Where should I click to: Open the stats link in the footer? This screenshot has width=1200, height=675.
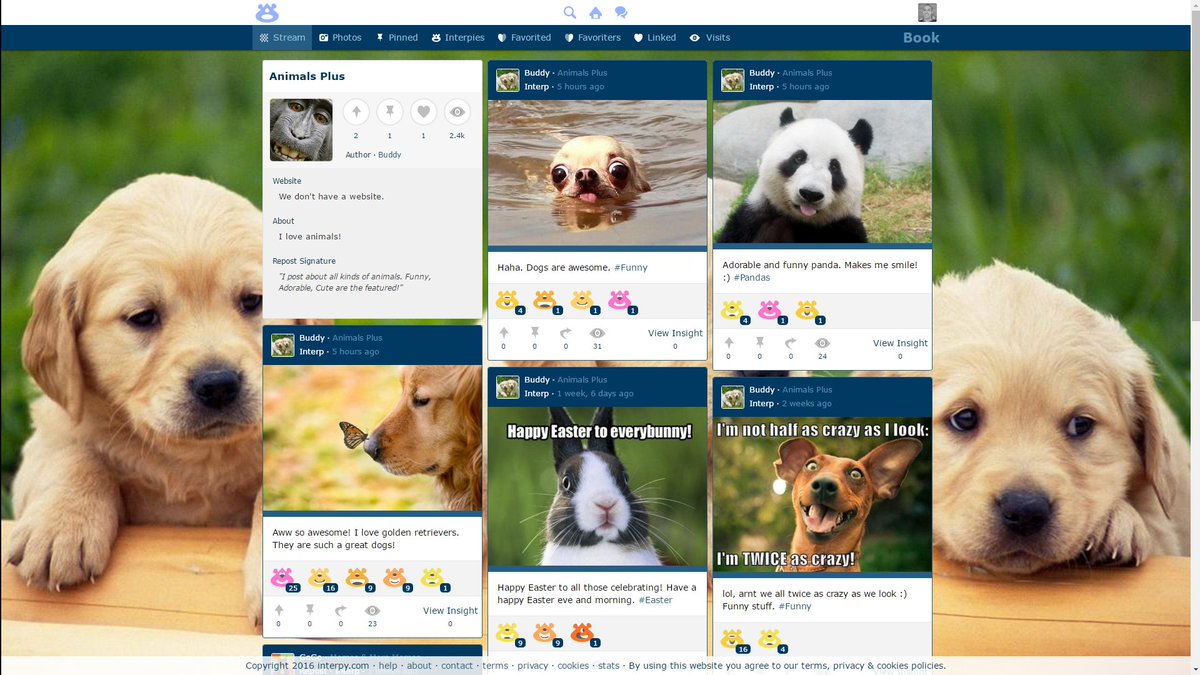tap(608, 666)
